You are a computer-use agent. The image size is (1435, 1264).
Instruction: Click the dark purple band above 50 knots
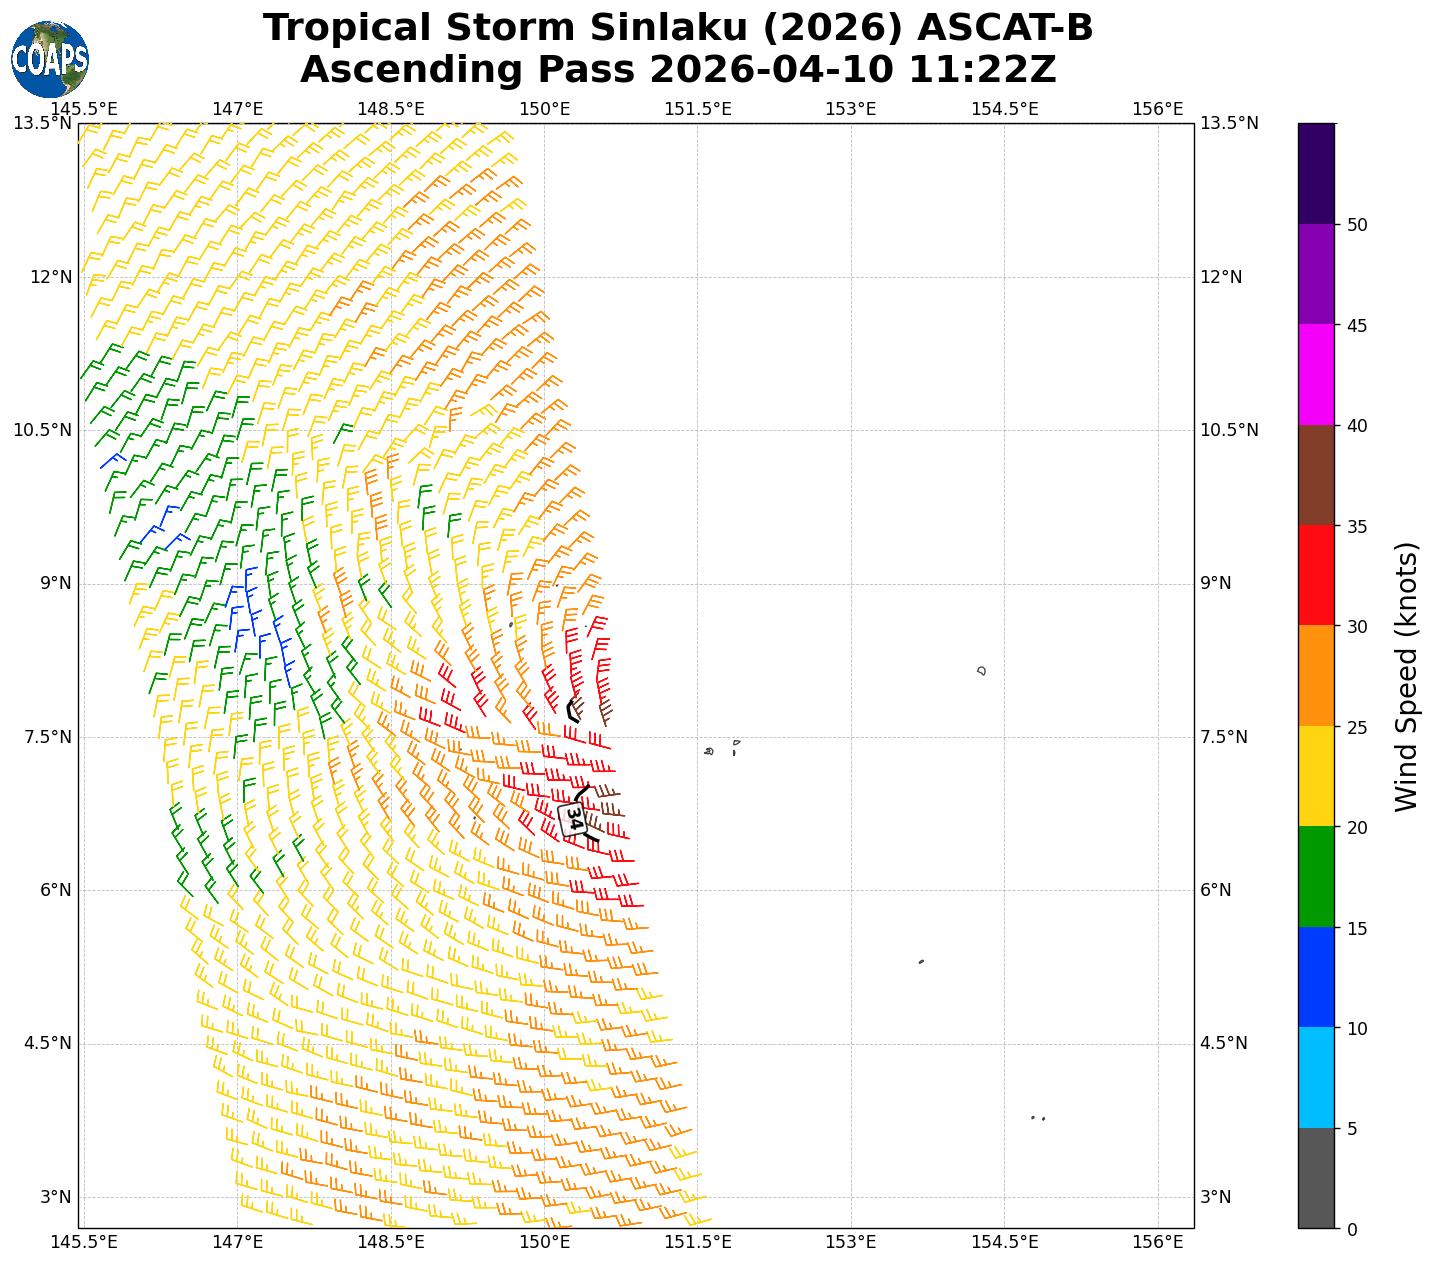1315,173
